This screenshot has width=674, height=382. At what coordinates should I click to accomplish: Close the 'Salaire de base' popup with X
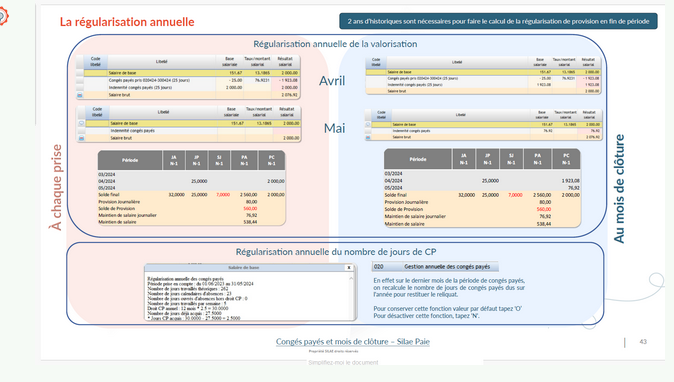349,267
